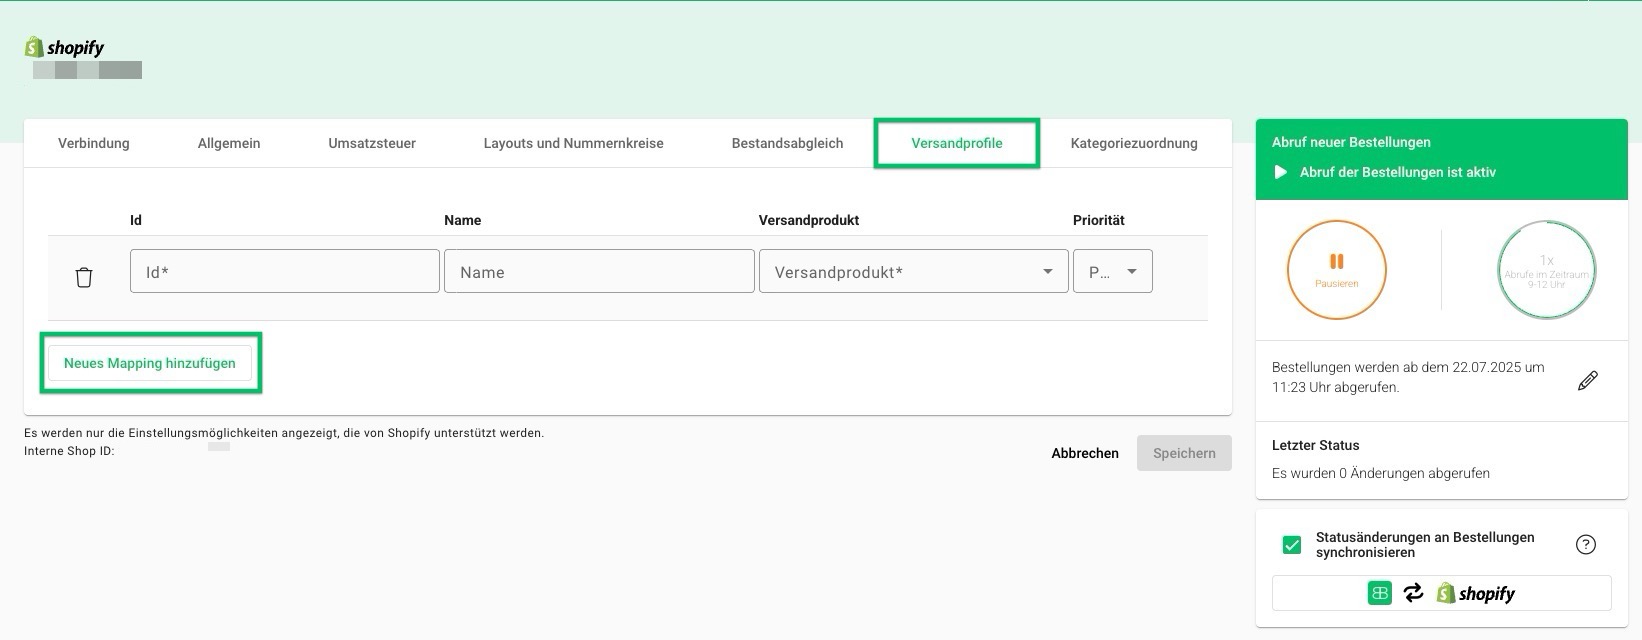Click text Es wurden 0 Änderungen abgerufen
The width and height of the screenshot is (1642, 640).
tap(1381, 473)
